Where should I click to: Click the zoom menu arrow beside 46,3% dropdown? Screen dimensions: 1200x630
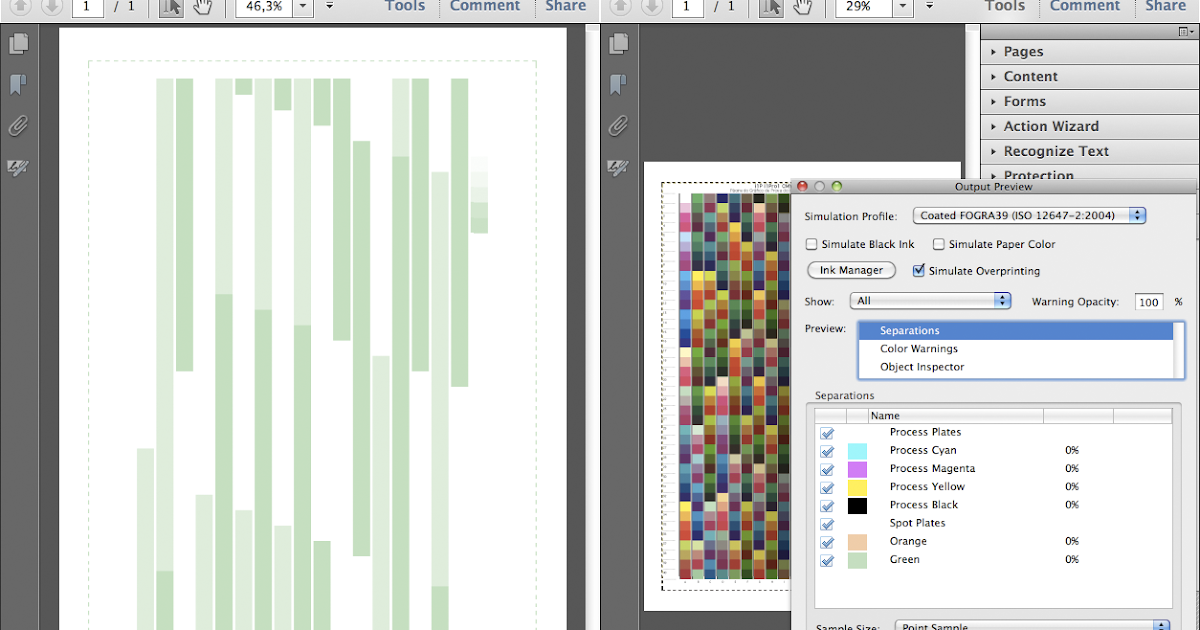[x=330, y=6]
